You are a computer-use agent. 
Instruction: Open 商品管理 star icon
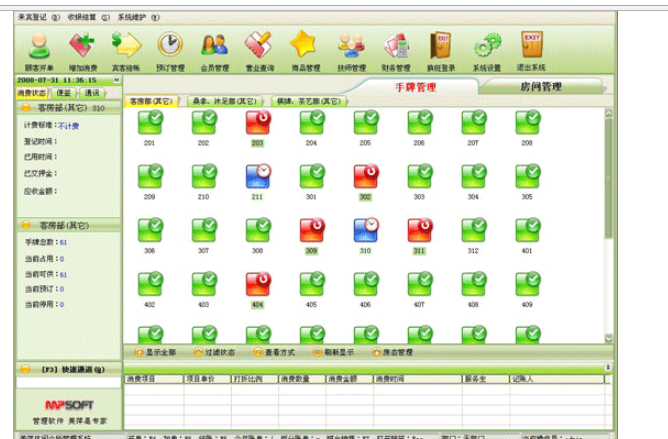tap(305, 51)
